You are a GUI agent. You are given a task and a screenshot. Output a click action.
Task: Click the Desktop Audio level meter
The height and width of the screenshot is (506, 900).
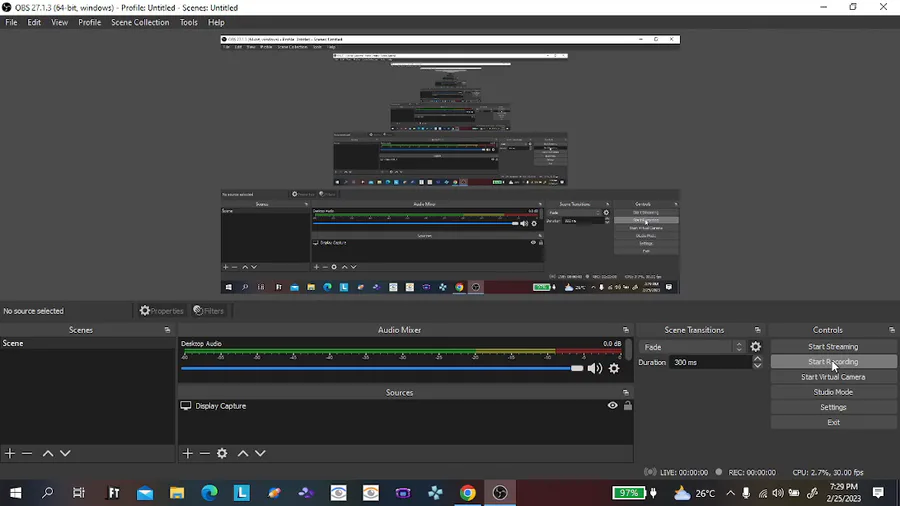(x=402, y=351)
